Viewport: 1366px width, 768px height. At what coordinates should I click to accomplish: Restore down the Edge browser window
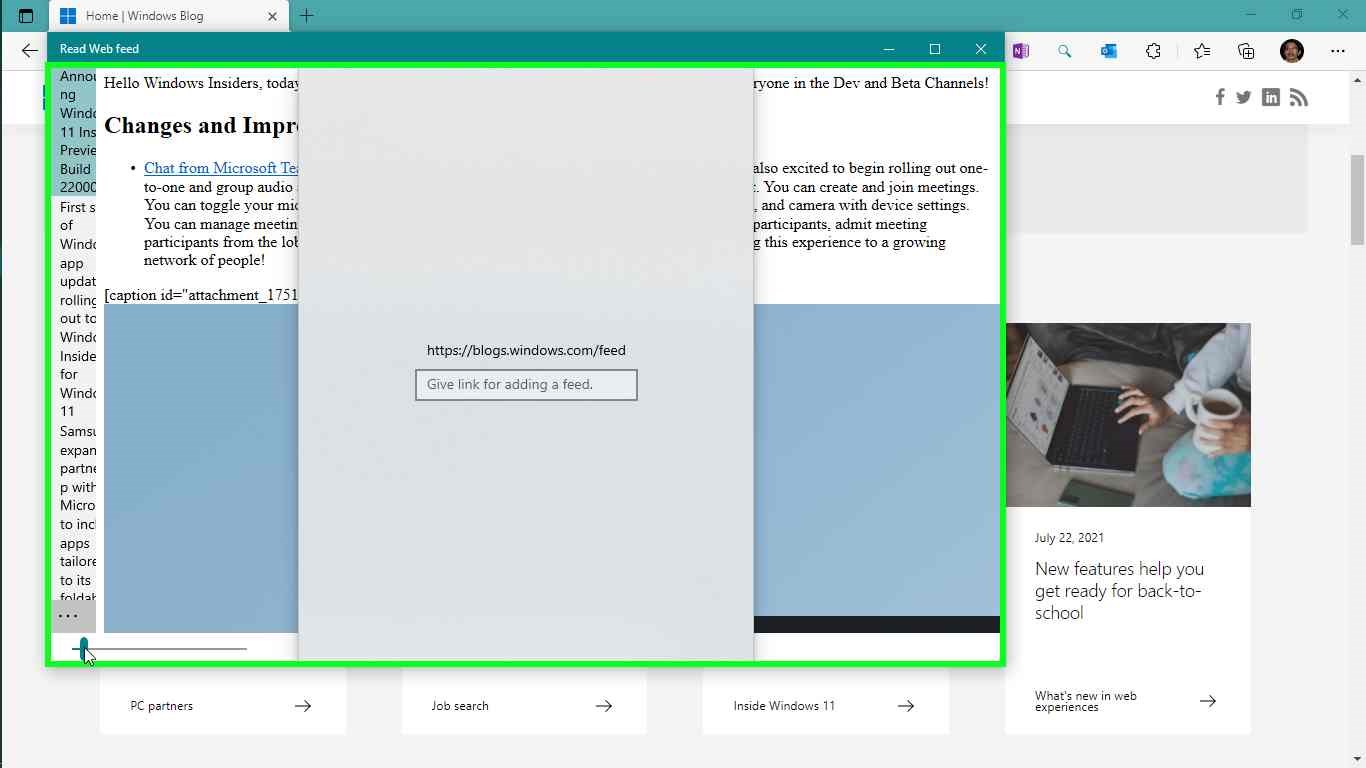coord(1297,15)
